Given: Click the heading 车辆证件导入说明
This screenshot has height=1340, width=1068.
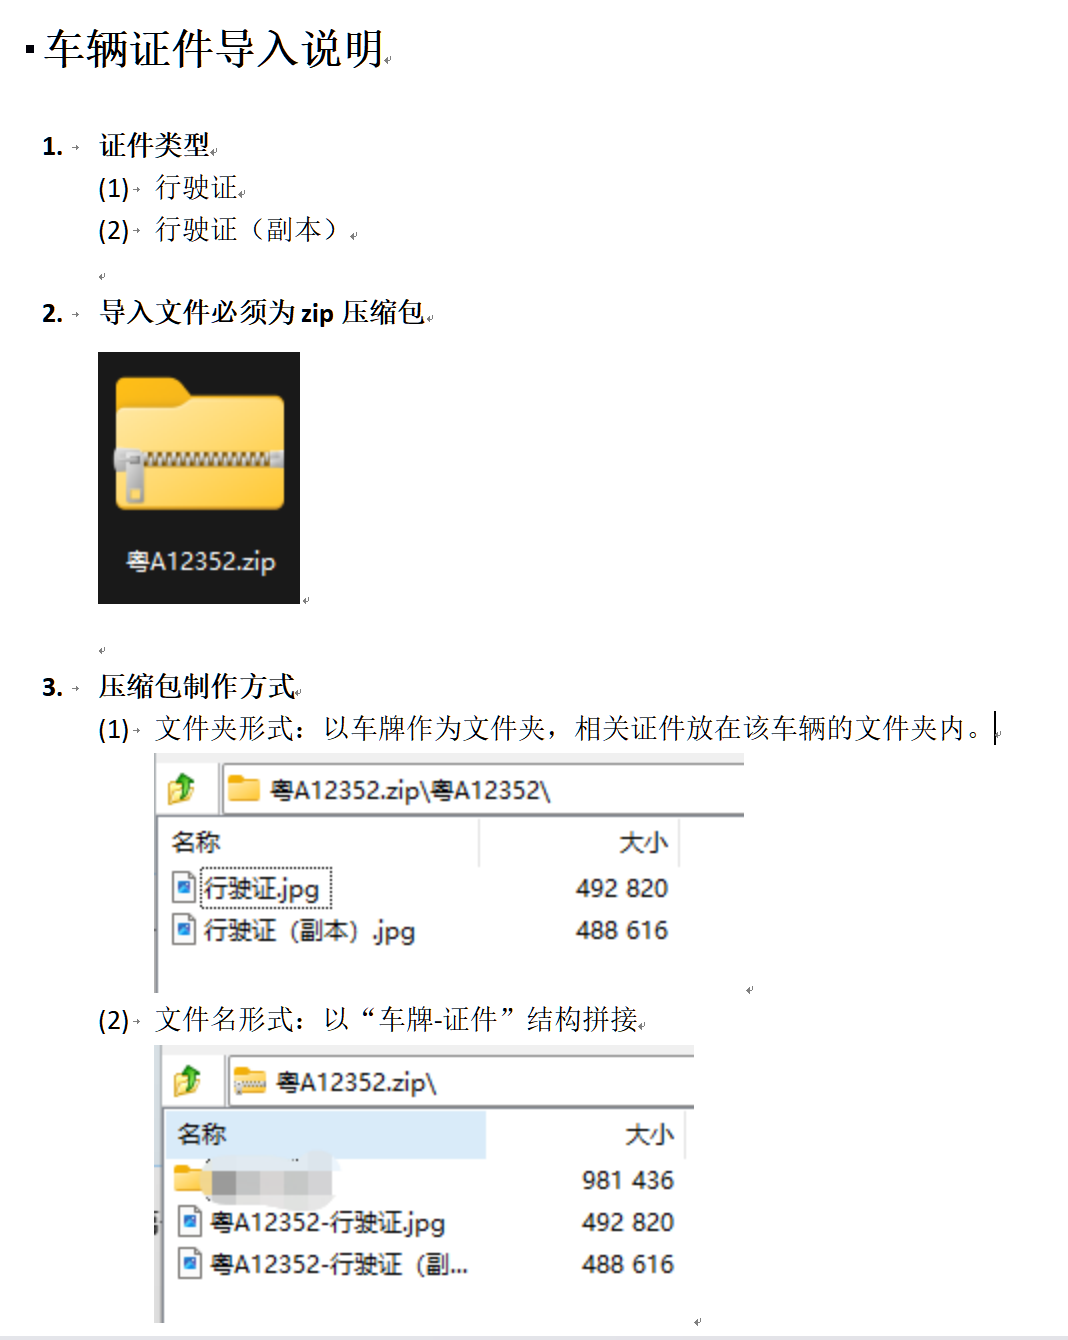Looking at the screenshot, I should [214, 48].
